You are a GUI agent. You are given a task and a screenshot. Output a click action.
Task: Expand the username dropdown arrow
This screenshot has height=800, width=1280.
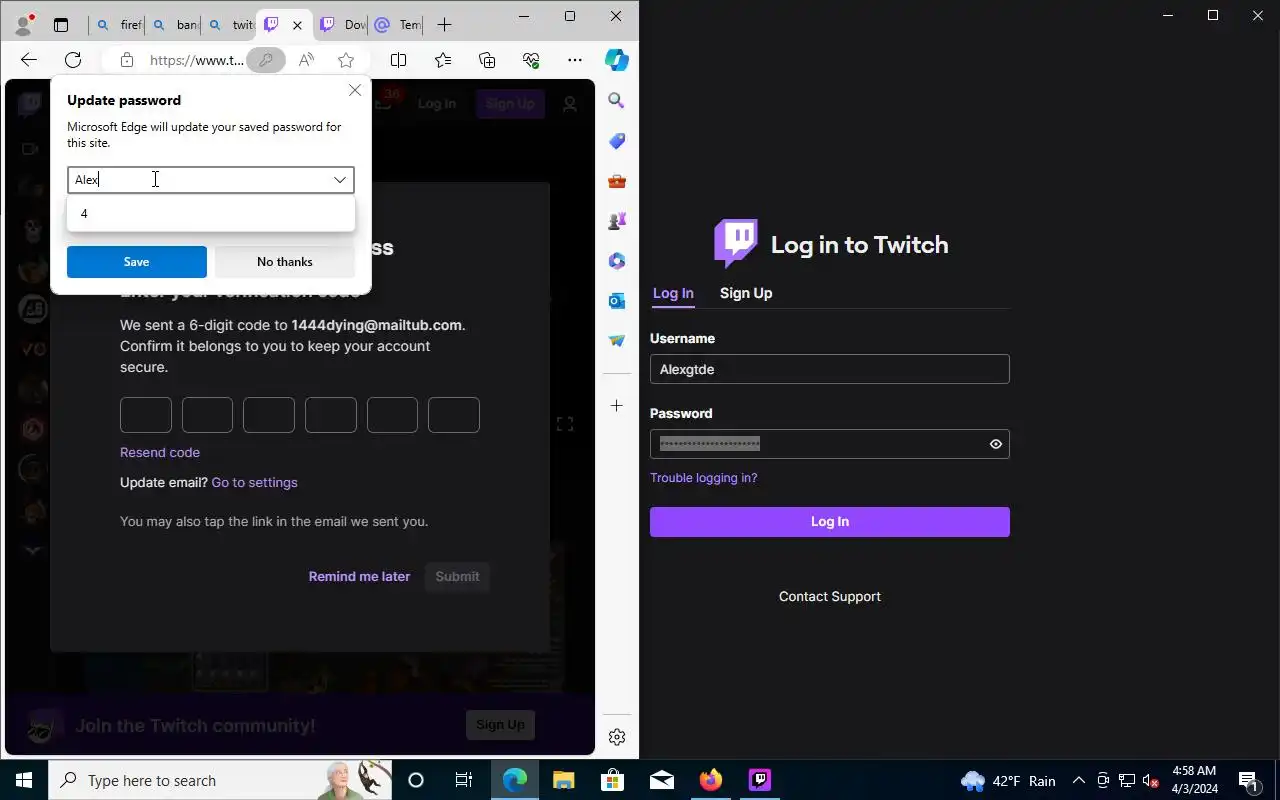(340, 180)
